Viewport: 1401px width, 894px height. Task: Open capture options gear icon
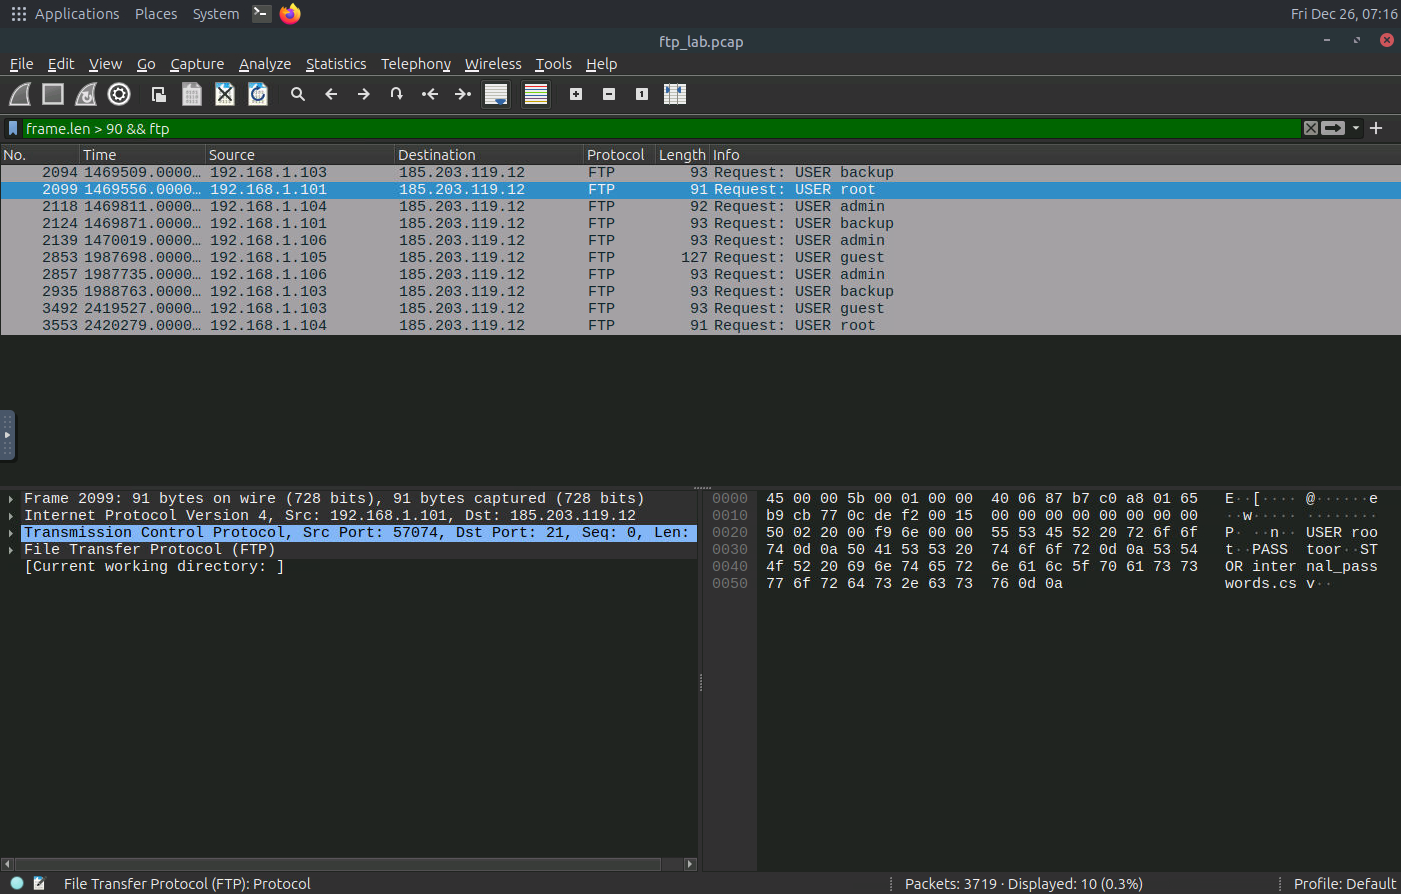pyautogui.click(x=119, y=94)
